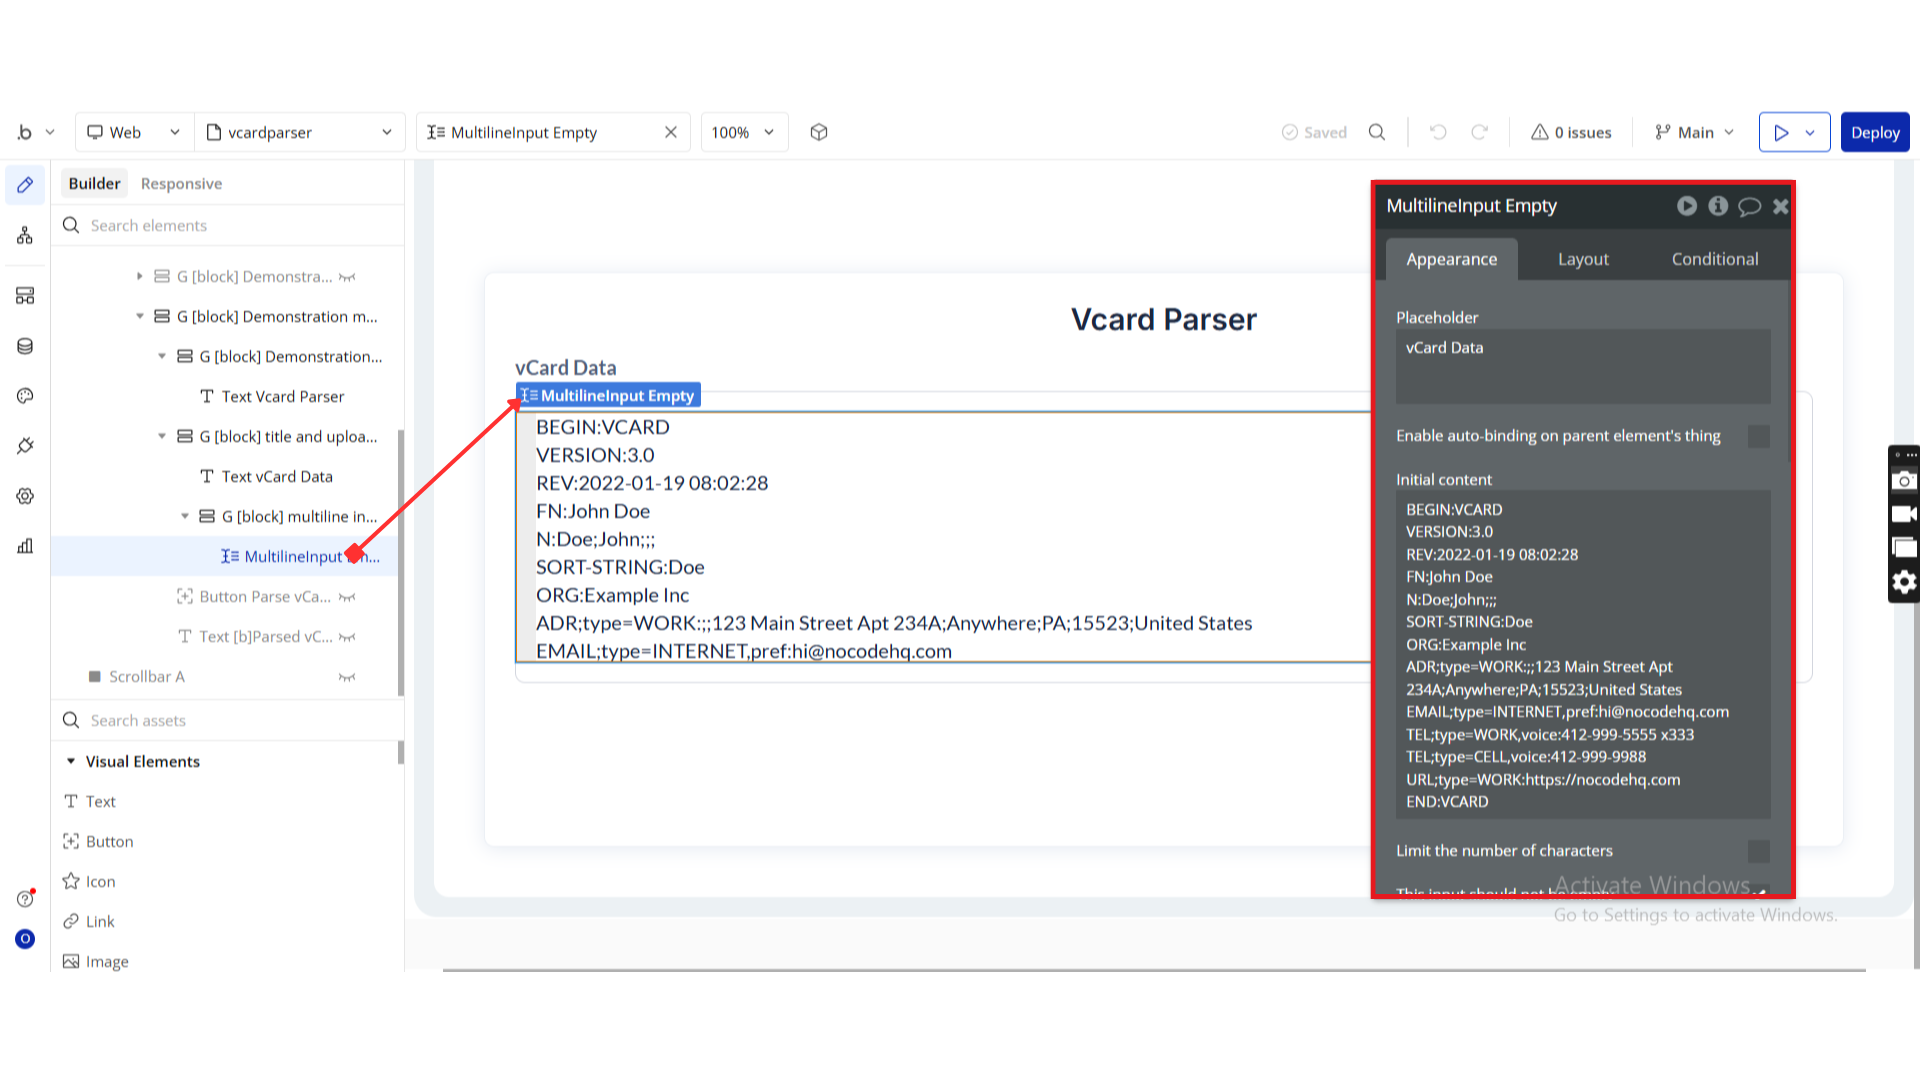
Task: Switch to the Layout tab
Action: [x=1583, y=259]
